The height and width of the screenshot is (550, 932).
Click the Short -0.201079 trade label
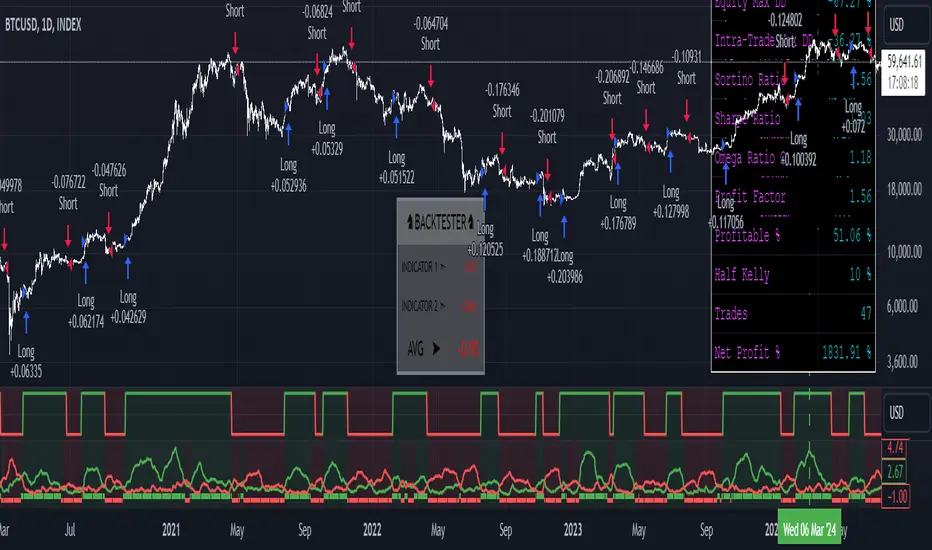point(547,126)
